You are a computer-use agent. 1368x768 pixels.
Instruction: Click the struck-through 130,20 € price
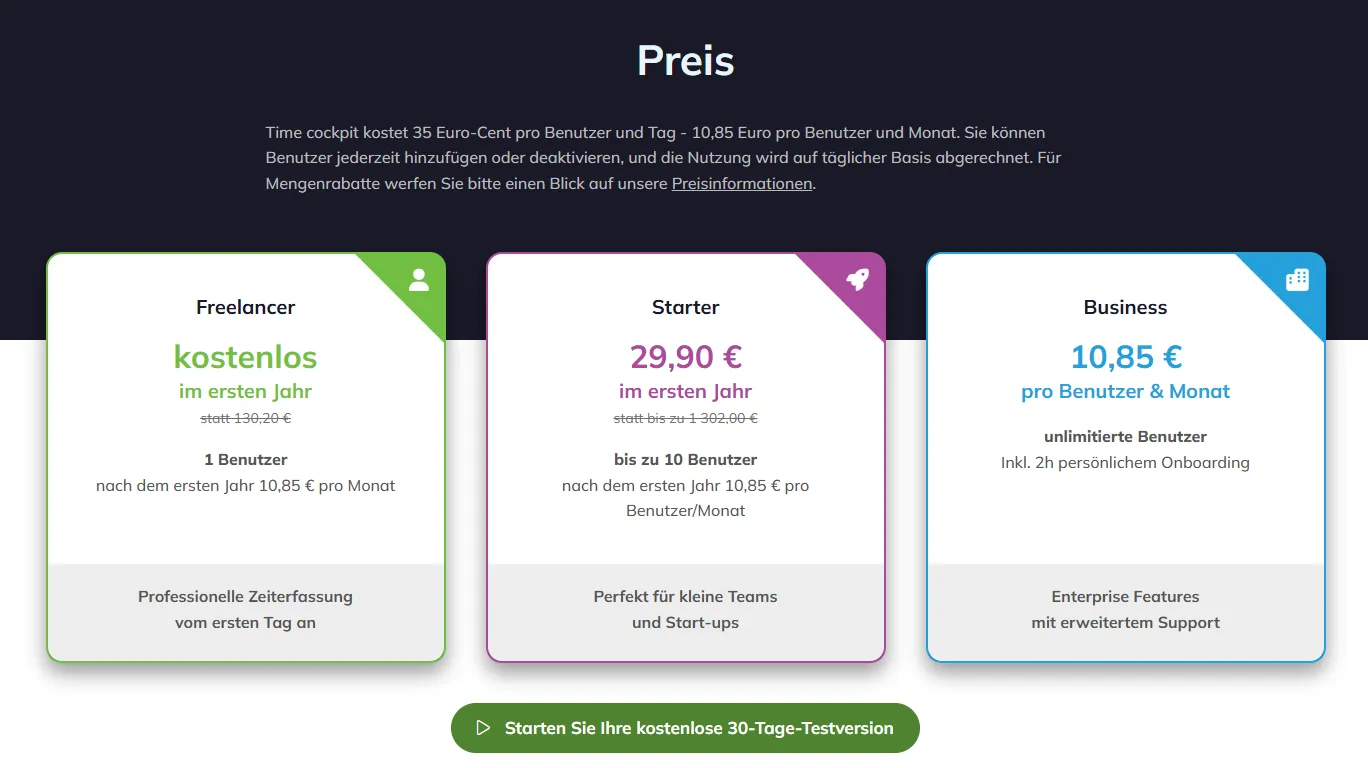pyautogui.click(x=245, y=419)
